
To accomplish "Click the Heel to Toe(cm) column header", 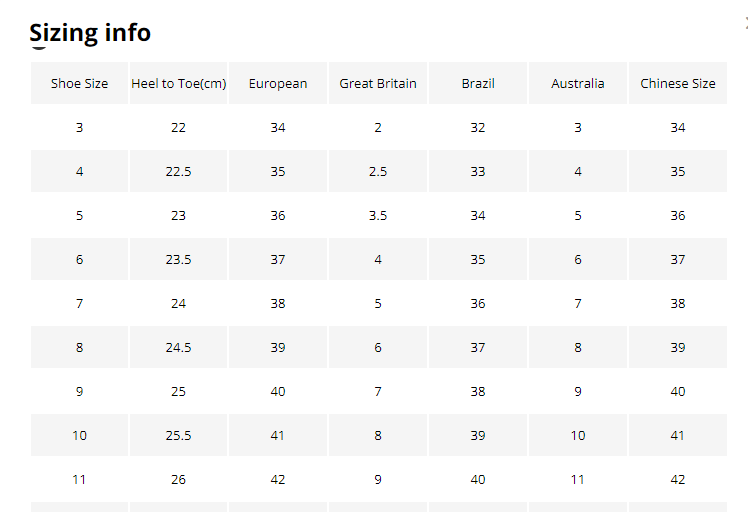I will (178, 84).
